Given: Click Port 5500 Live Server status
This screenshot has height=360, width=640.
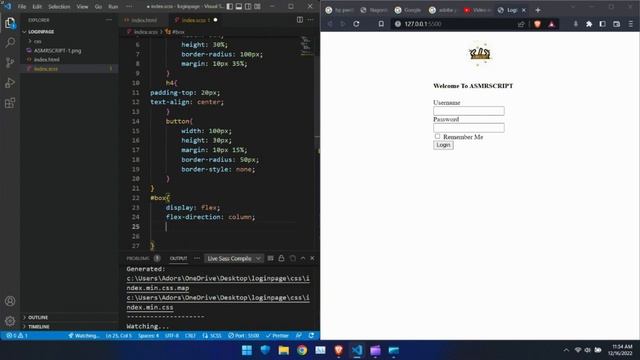Looking at the screenshot, I should [x=244, y=336].
